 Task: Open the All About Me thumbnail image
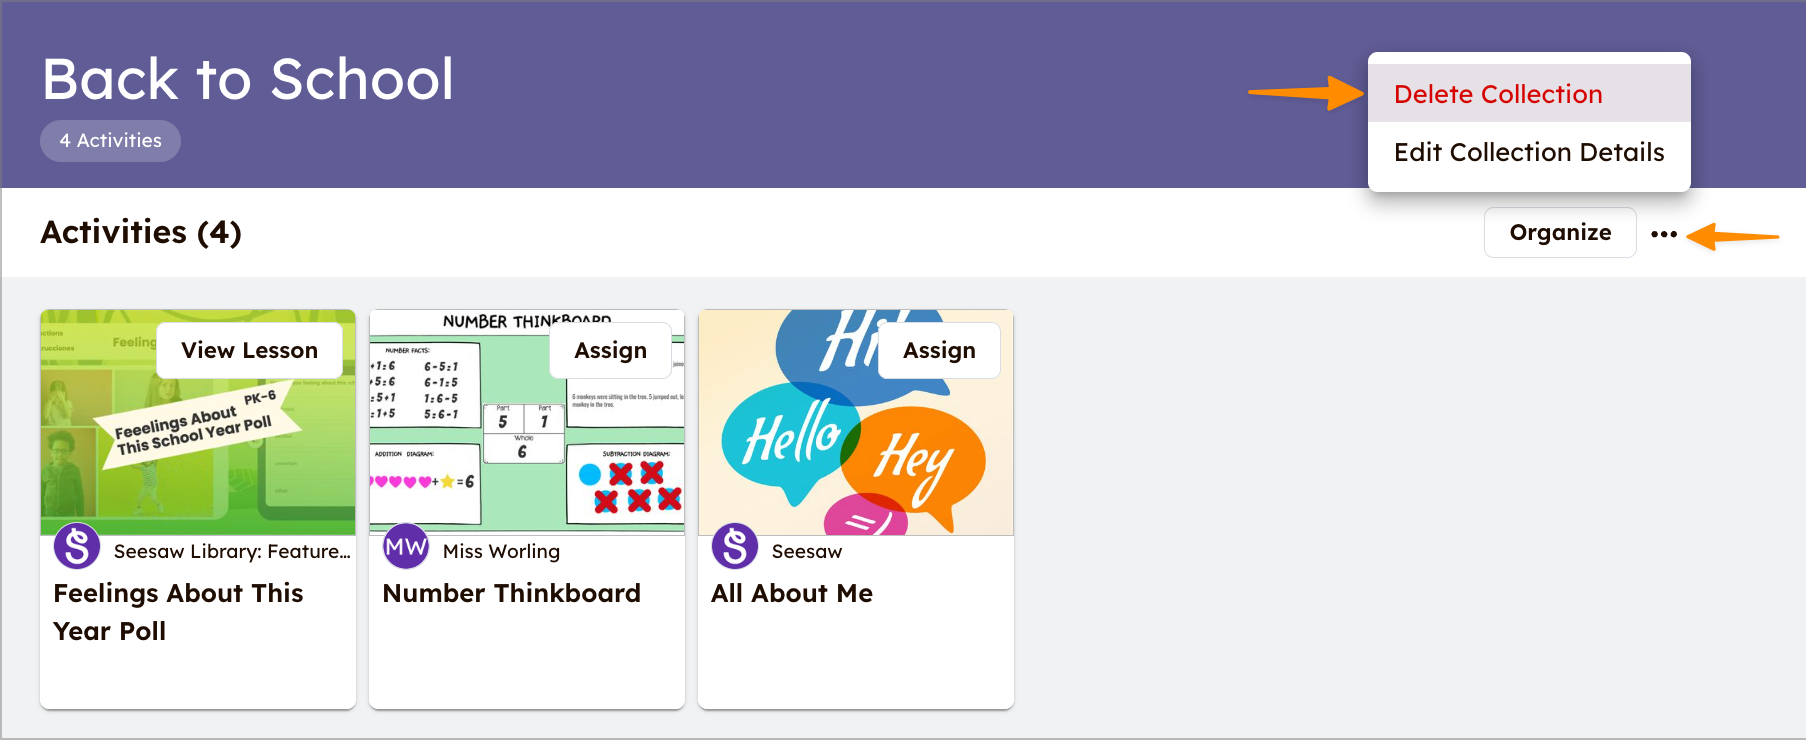coord(856,450)
